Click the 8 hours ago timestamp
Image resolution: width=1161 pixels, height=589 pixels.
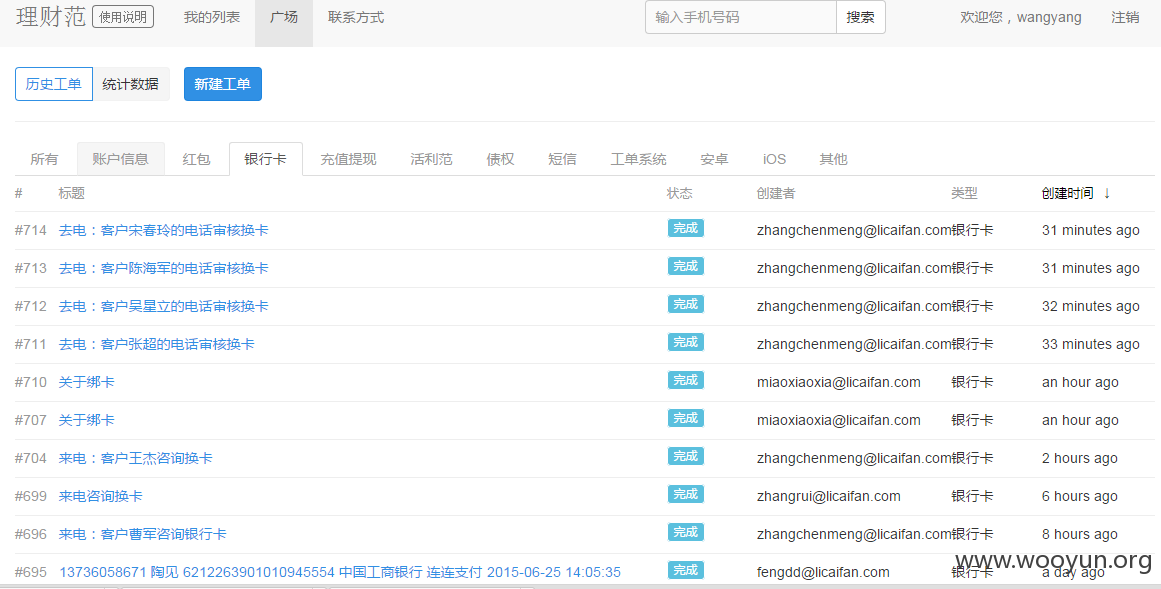click(x=1080, y=534)
